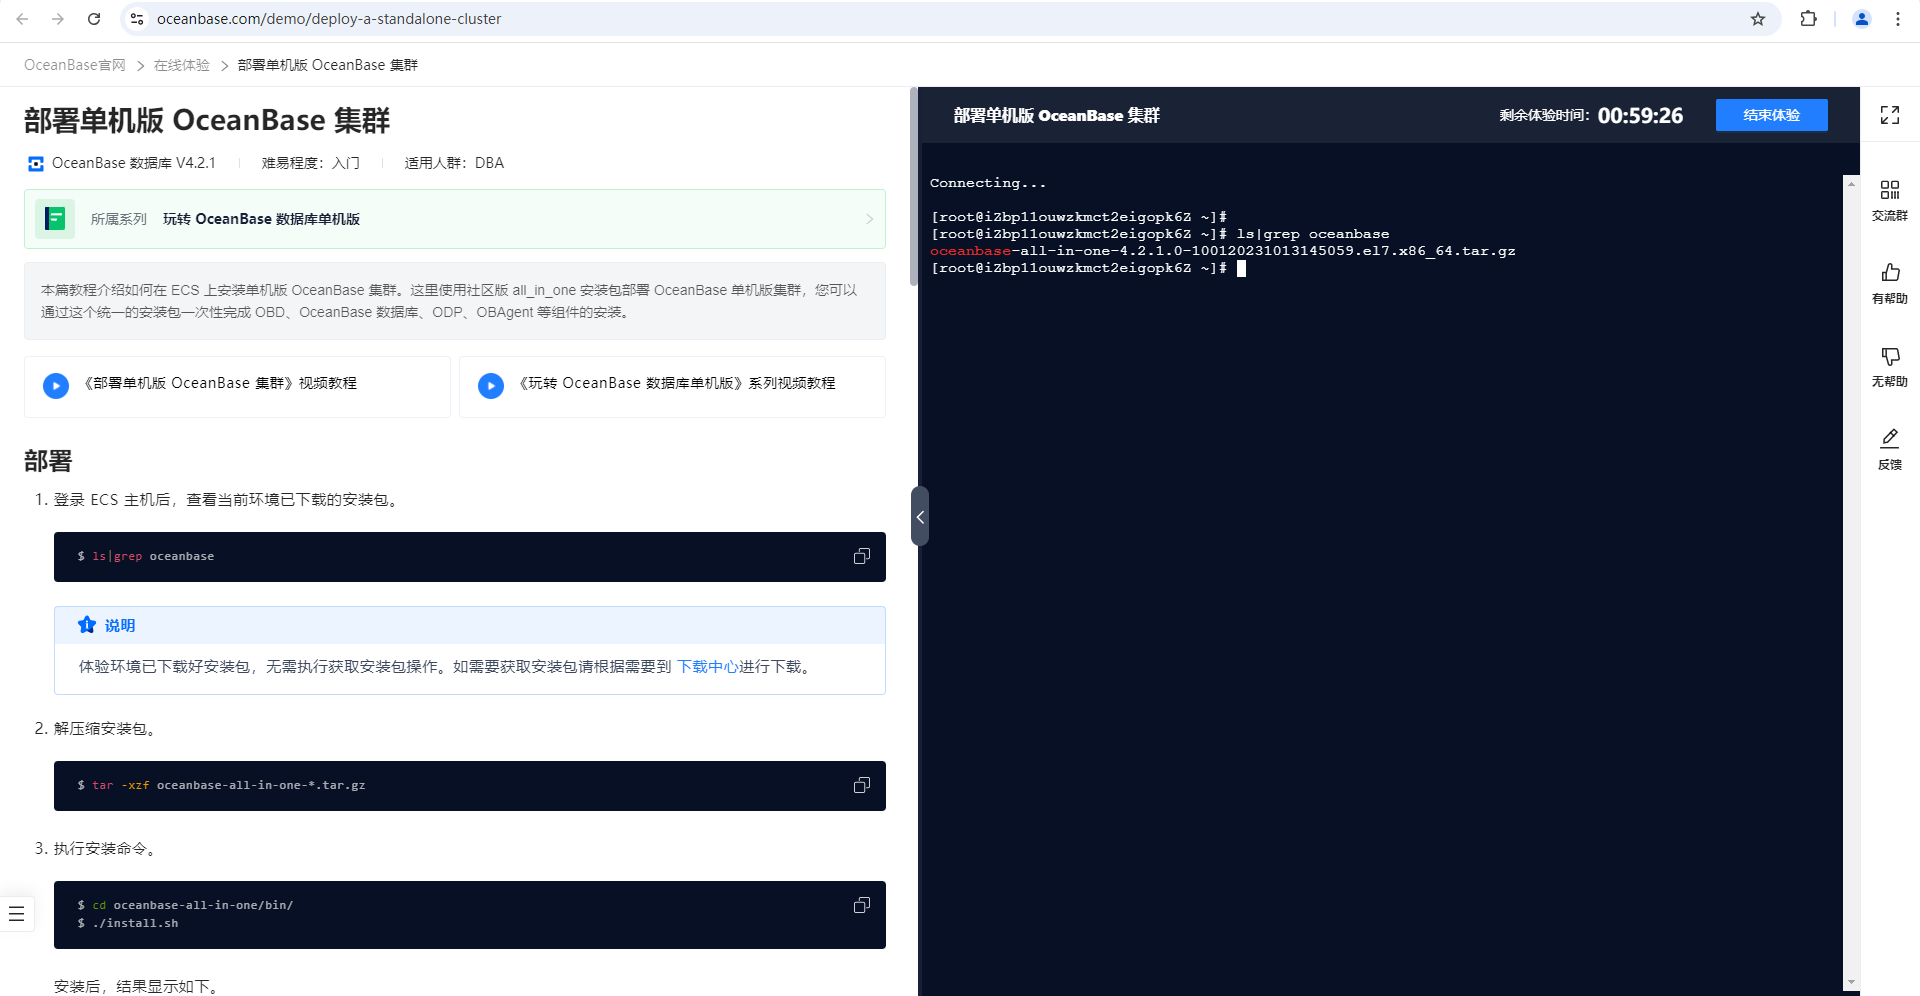Bookmark this page with the star icon
Screen dimensions: 1920x996
tap(1758, 19)
